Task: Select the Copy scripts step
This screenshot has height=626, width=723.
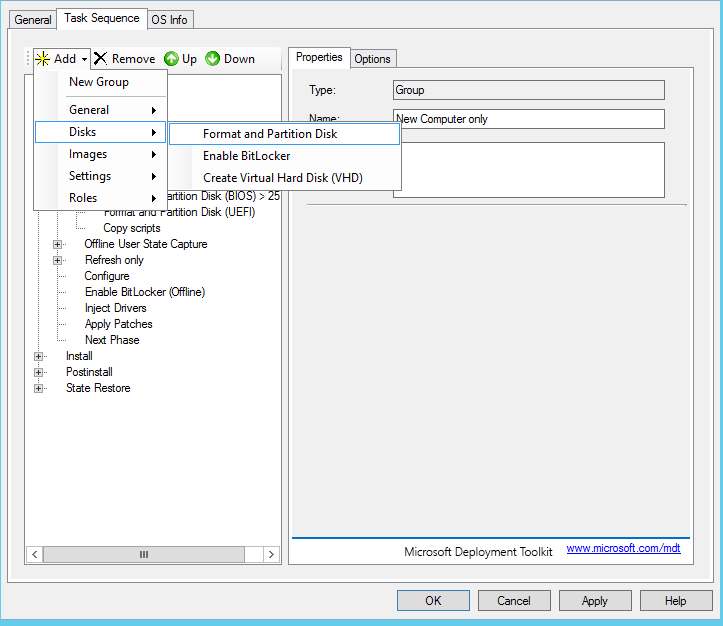Action: click(x=132, y=228)
